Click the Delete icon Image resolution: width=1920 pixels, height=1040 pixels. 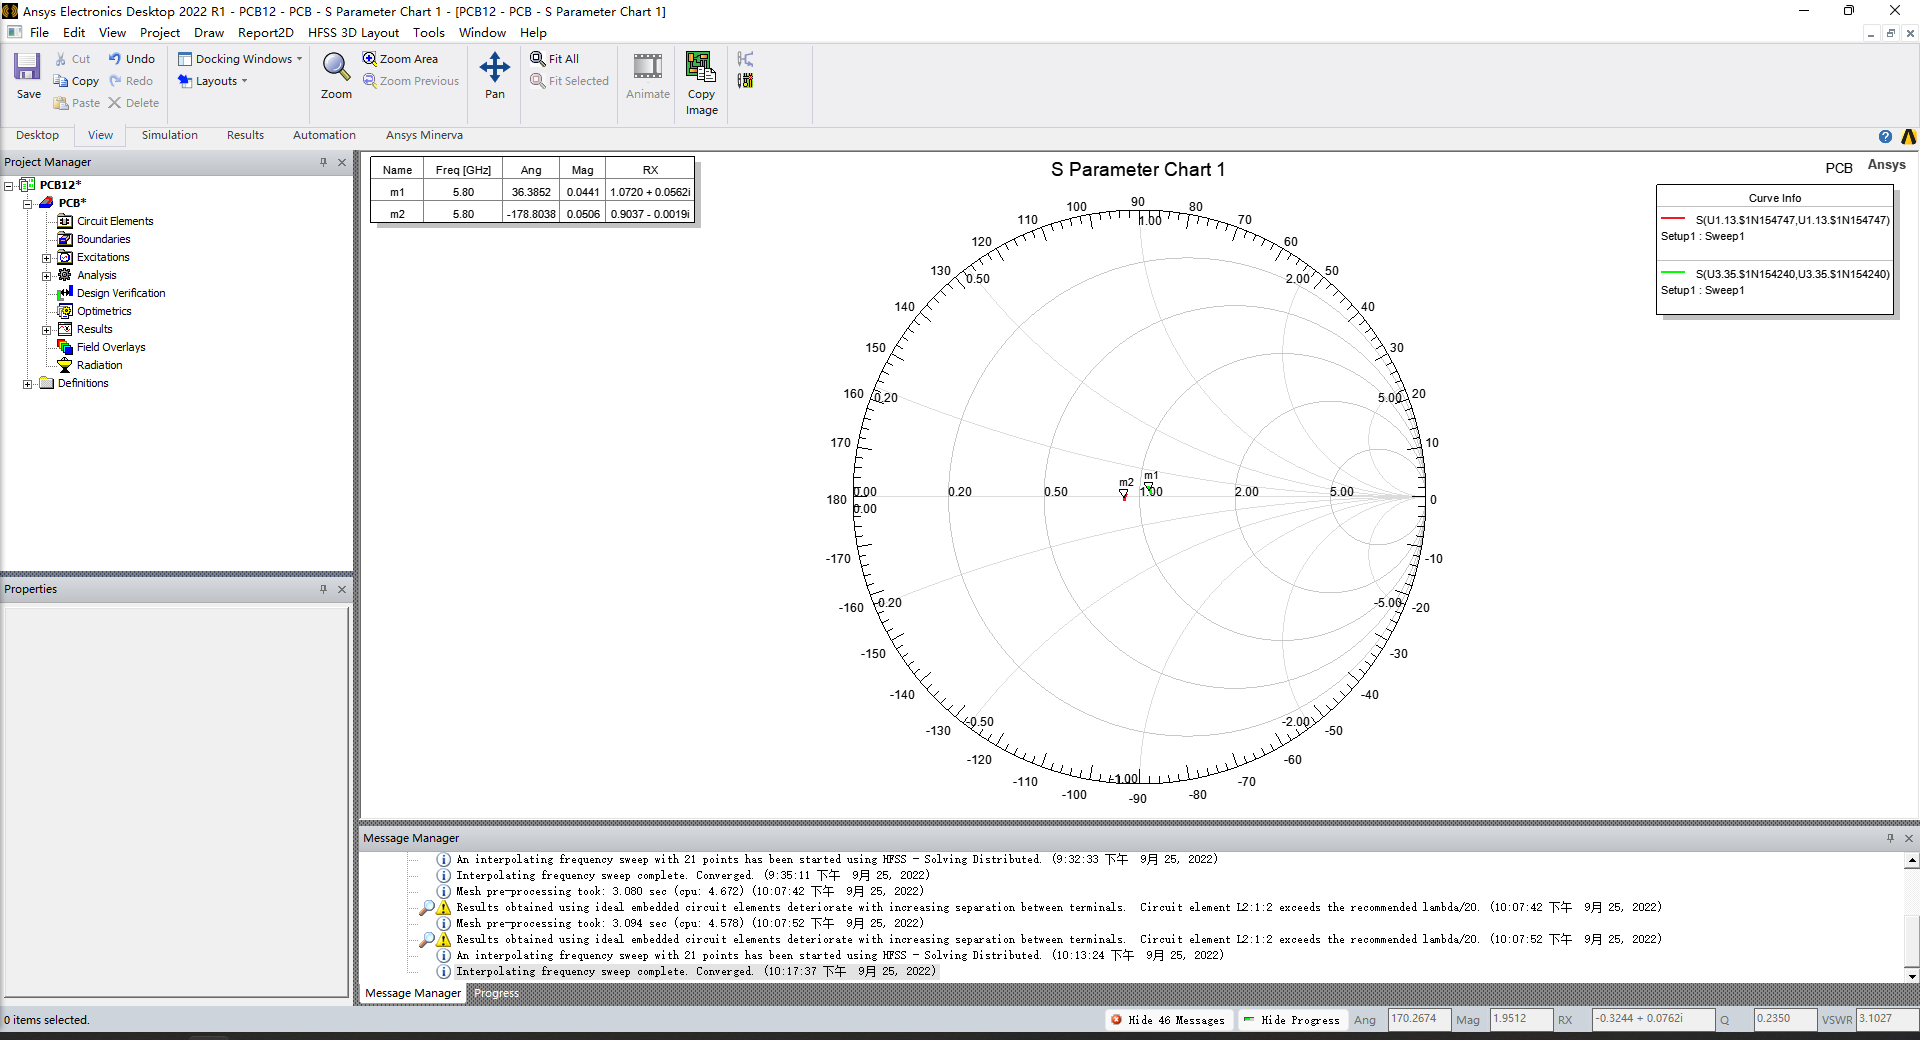point(115,103)
